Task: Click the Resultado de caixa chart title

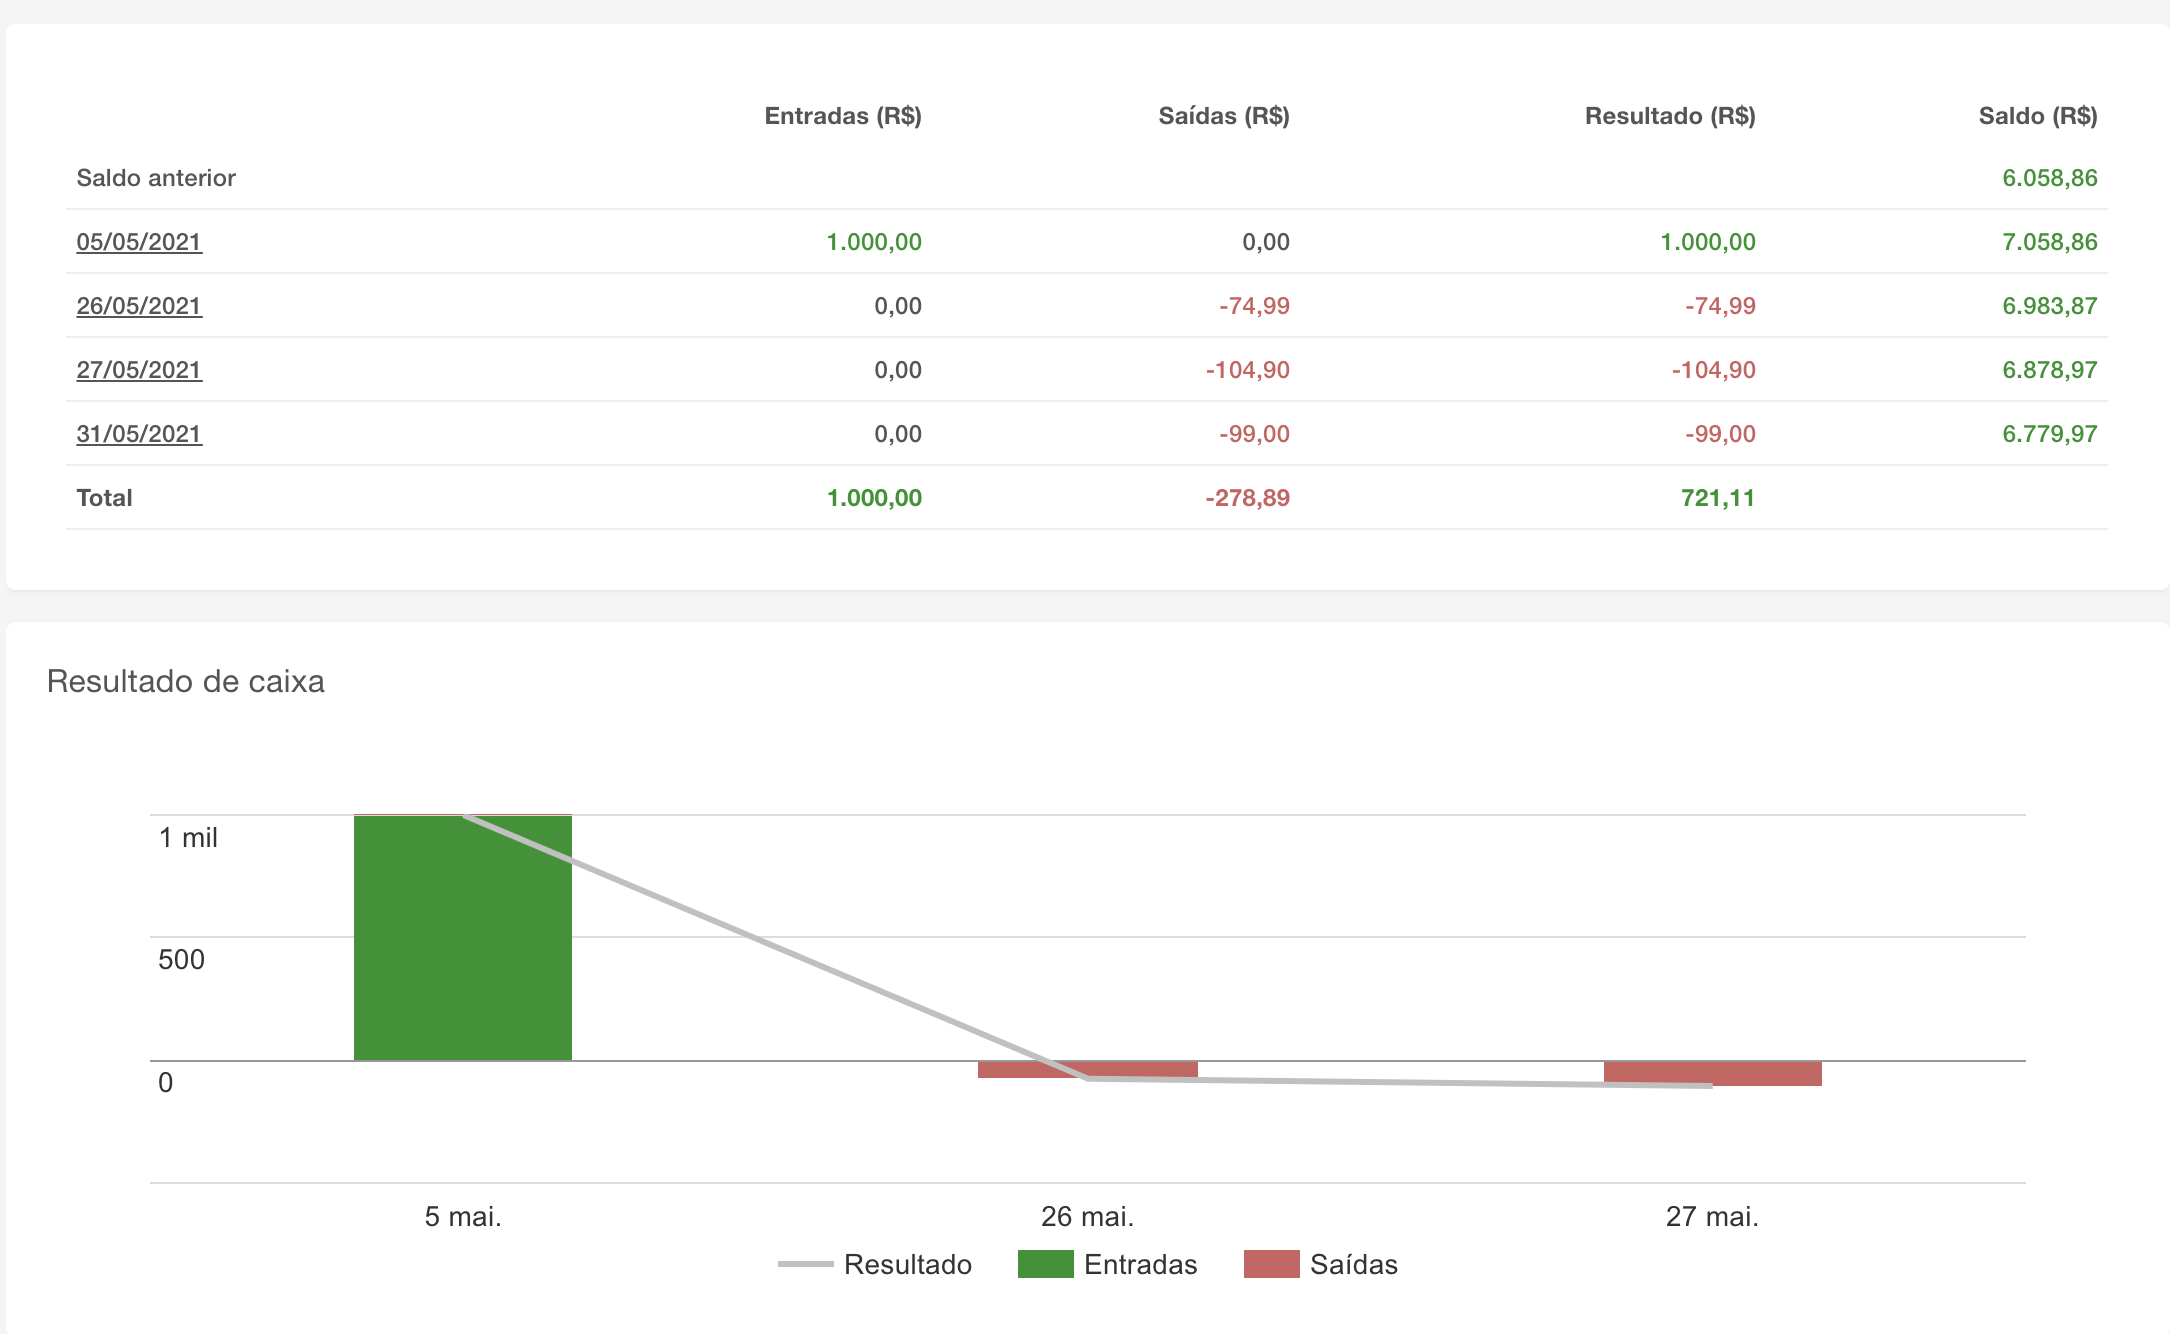Action: [x=186, y=681]
